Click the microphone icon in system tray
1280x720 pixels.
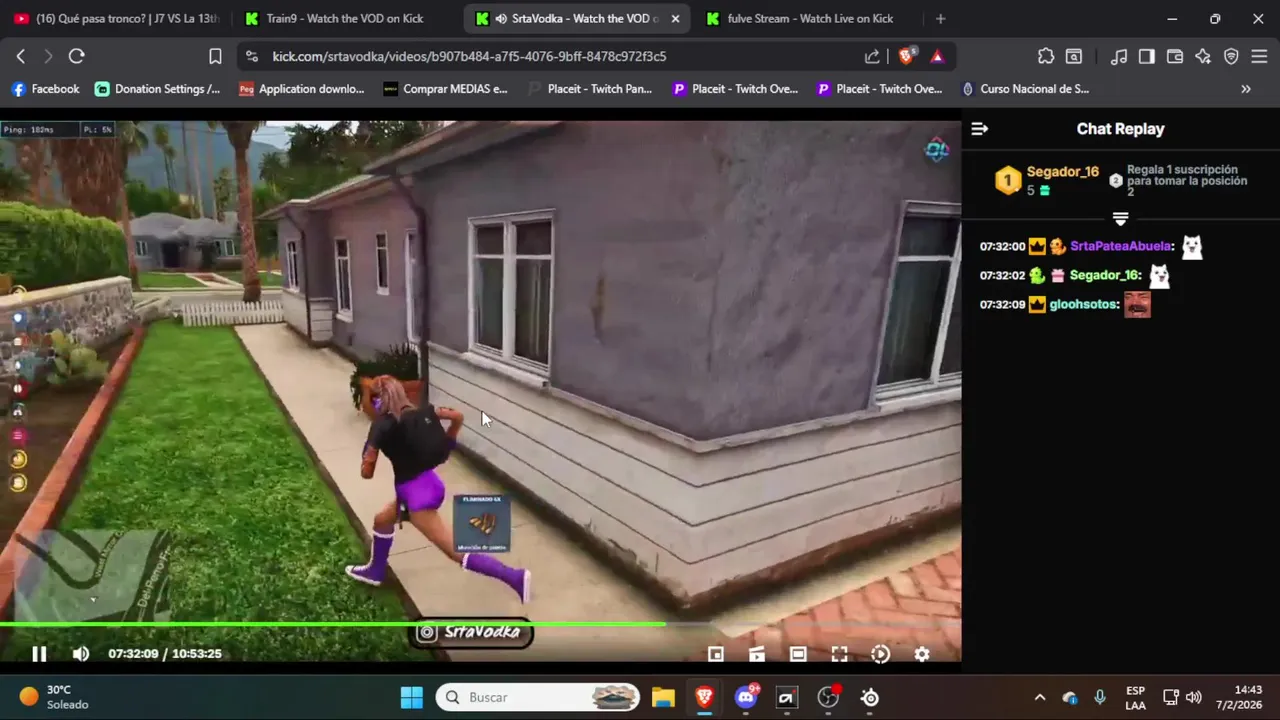coord(1100,697)
